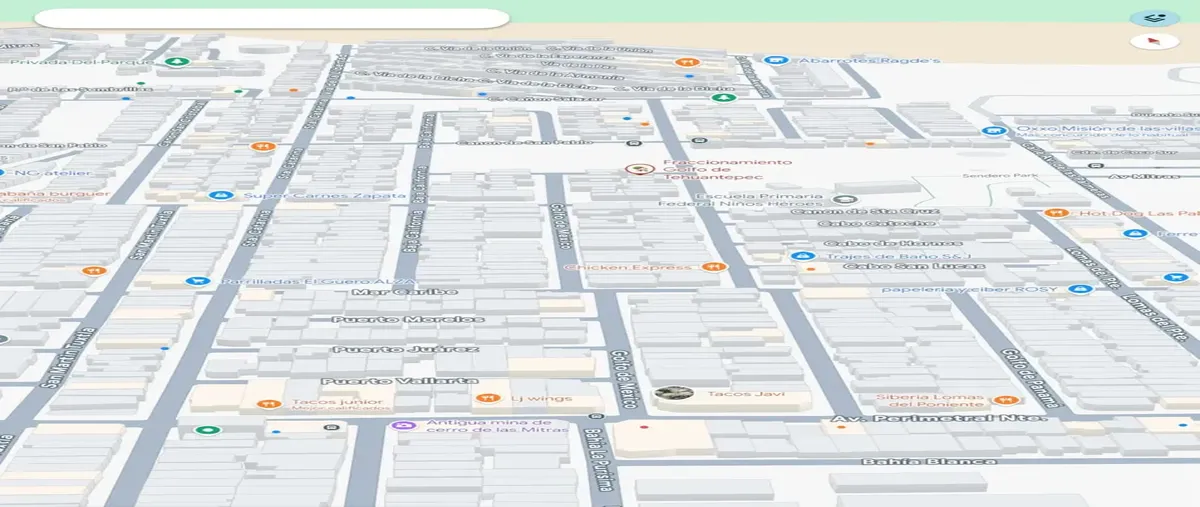Click the Puerto Vallarta street label
Viewport: 1200px width, 507px height.
pos(399,381)
